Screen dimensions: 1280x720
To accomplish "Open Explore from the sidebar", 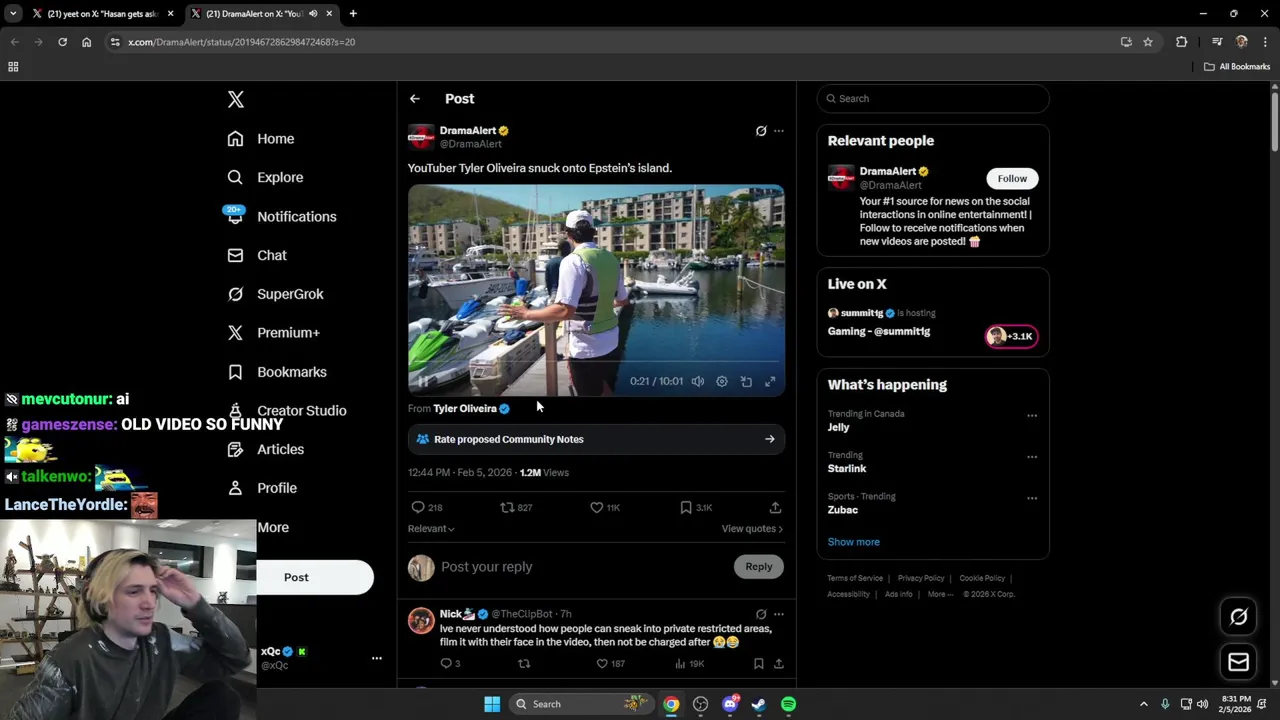I will click(x=265, y=177).
